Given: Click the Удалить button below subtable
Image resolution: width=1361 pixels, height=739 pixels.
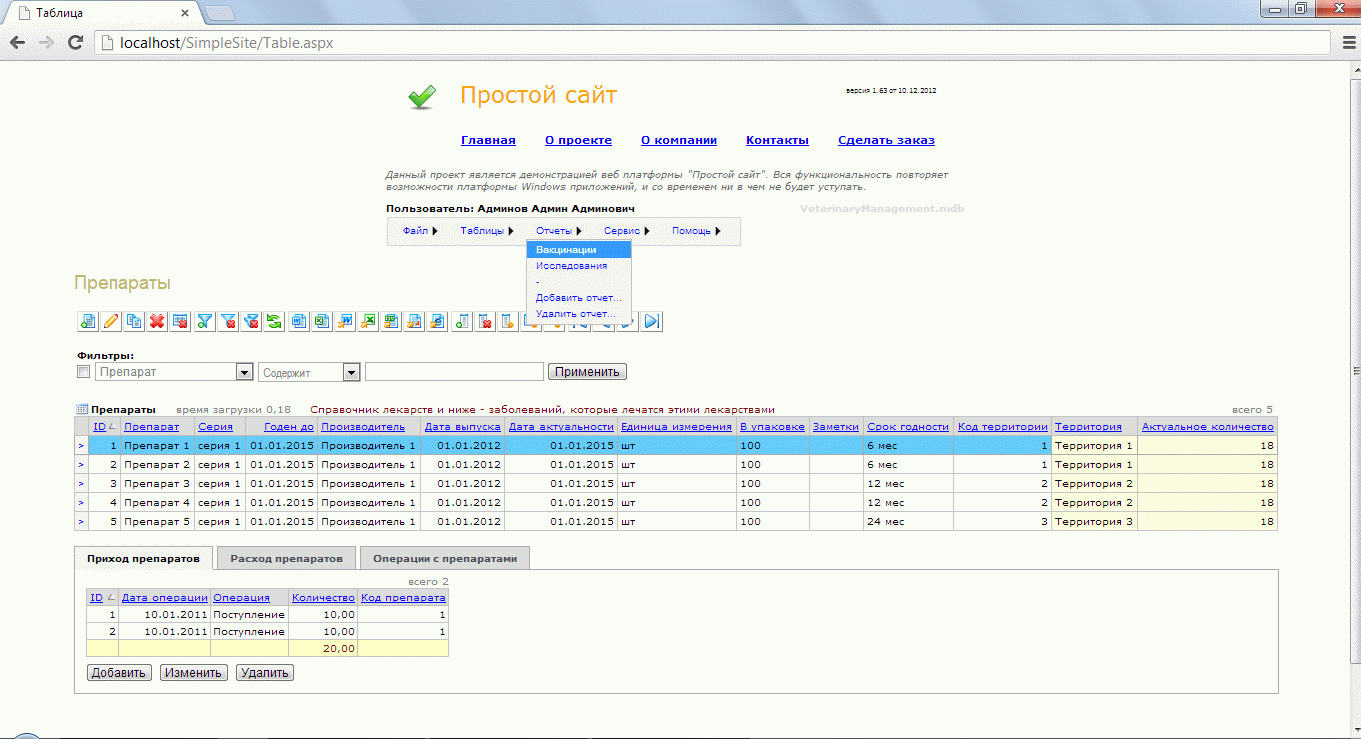Looking at the screenshot, I should tap(265, 672).
